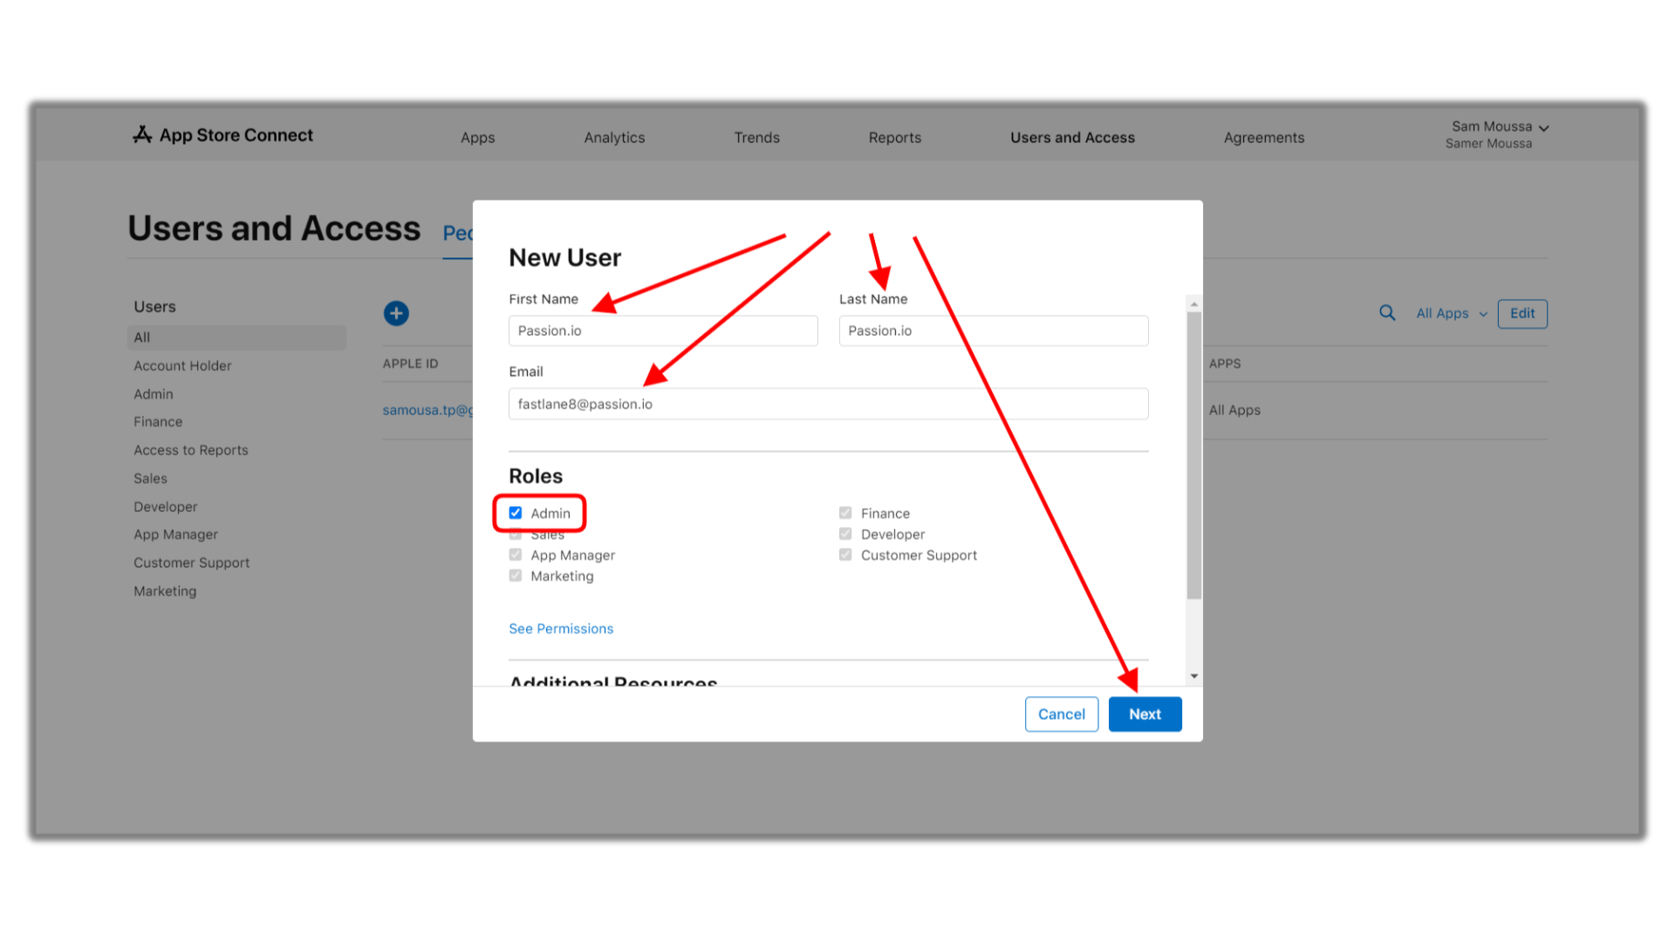Viewport: 1675px width, 942px height.
Task: Click the App Store Connect logo icon
Action: click(142, 134)
